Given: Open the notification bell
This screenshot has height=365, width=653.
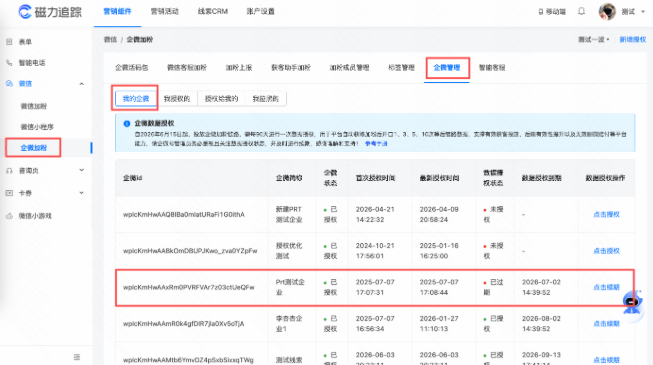Looking at the screenshot, I should pyautogui.click(x=581, y=11).
